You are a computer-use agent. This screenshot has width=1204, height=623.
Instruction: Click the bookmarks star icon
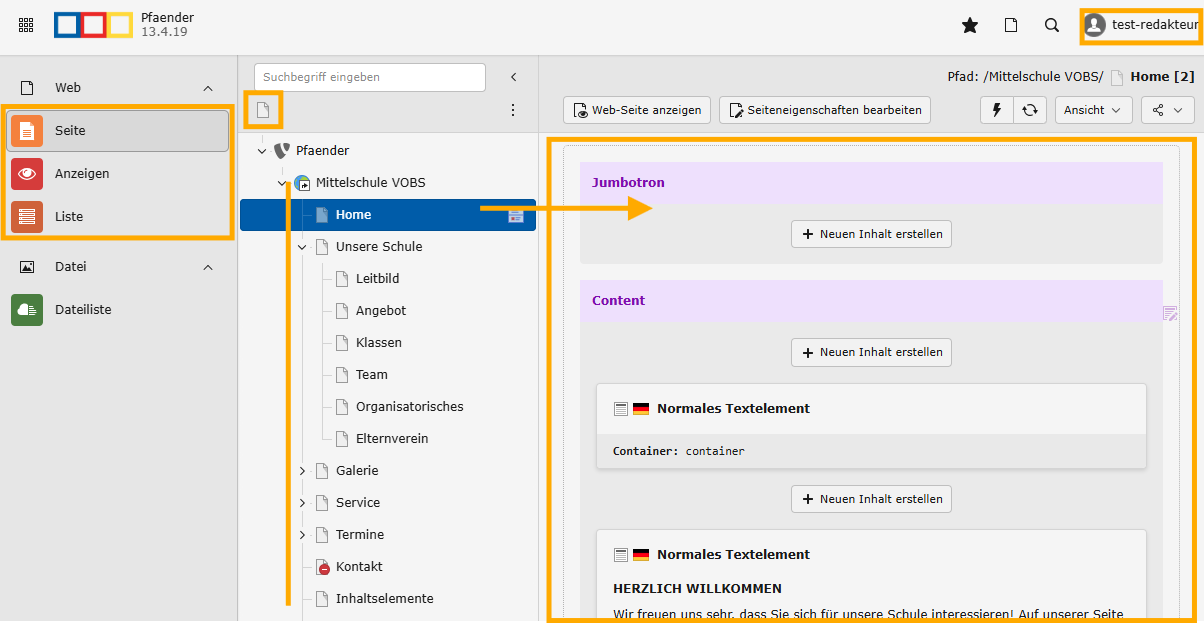point(969,26)
